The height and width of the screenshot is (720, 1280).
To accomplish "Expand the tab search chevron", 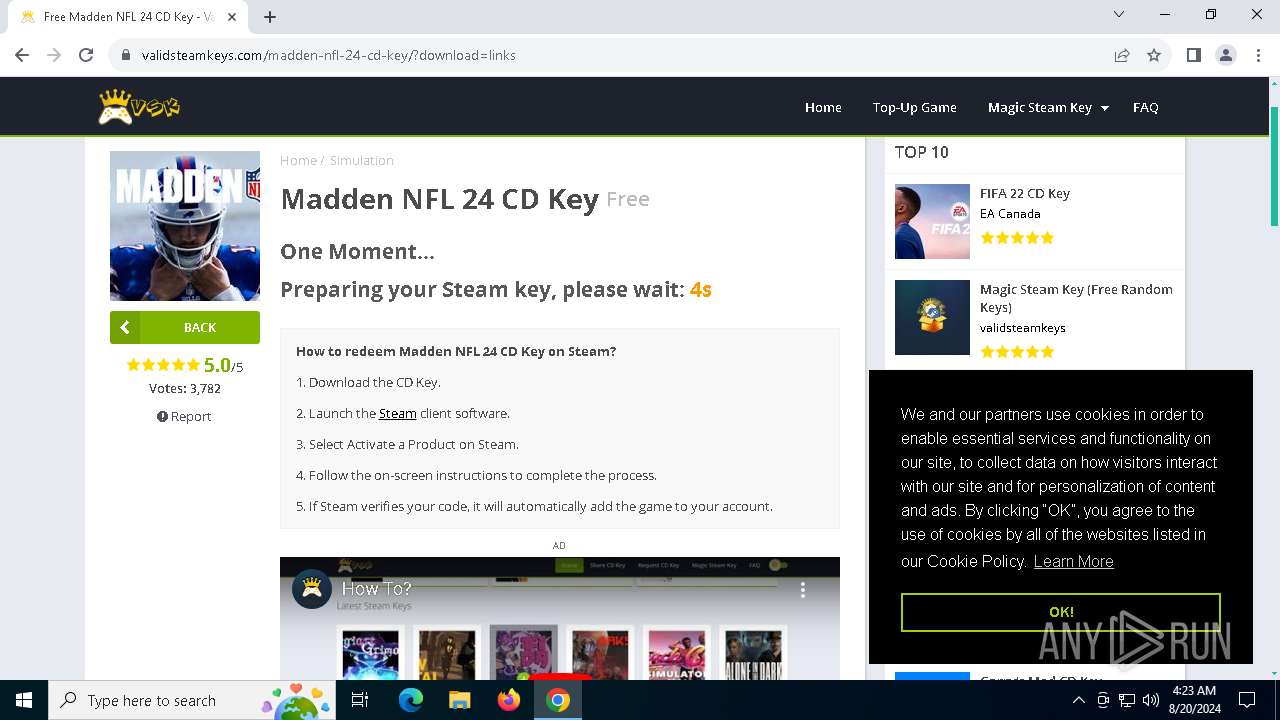I will [1119, 14].
